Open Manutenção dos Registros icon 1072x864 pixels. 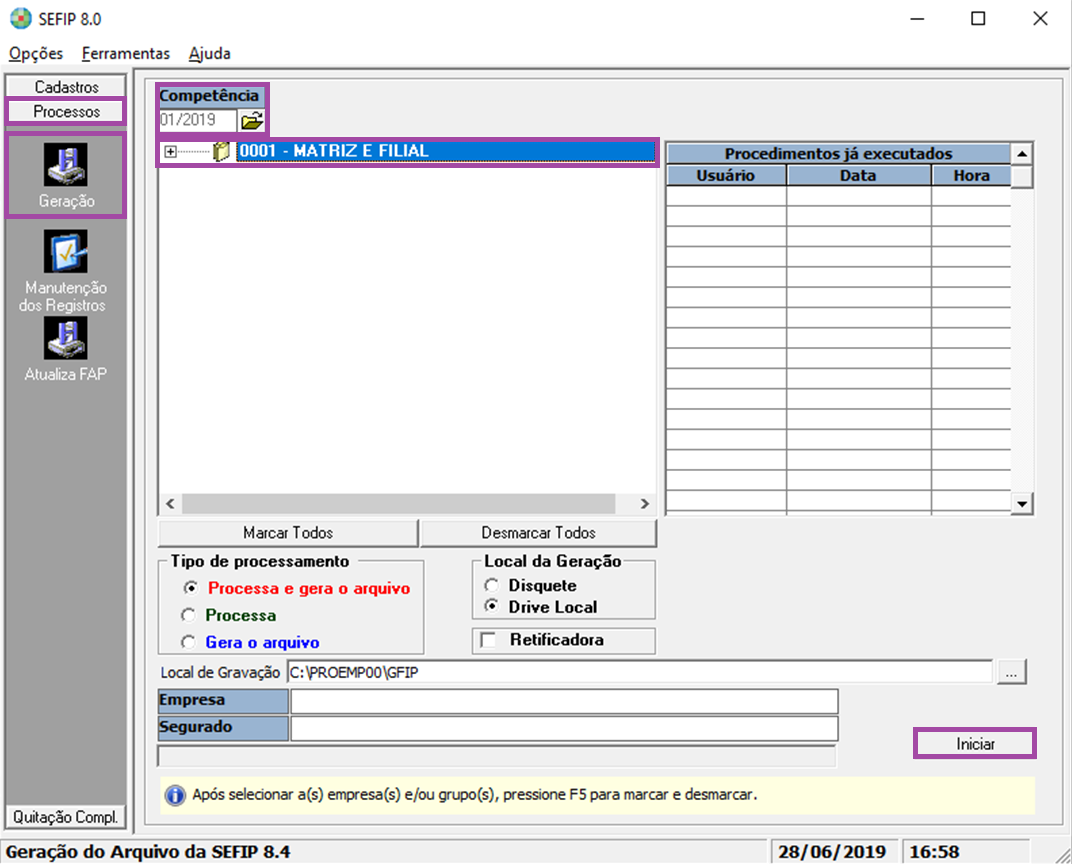click(x=66, y=252)
